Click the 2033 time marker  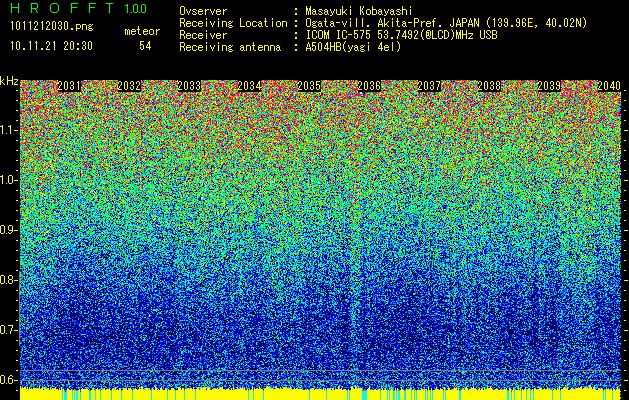(189, 86)
